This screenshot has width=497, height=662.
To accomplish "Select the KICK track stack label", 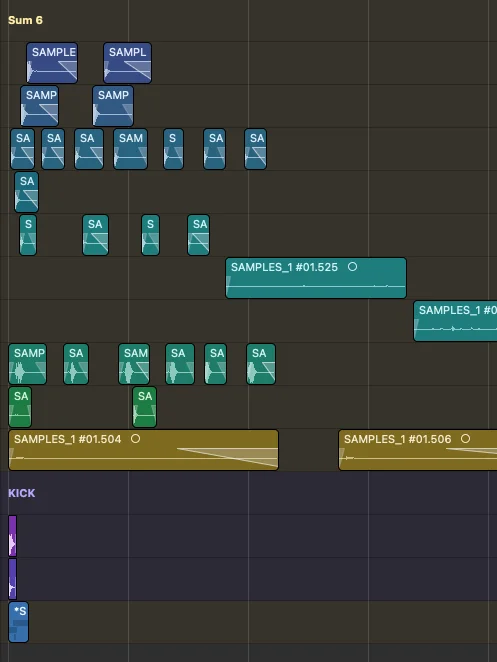I will point(22,493).
